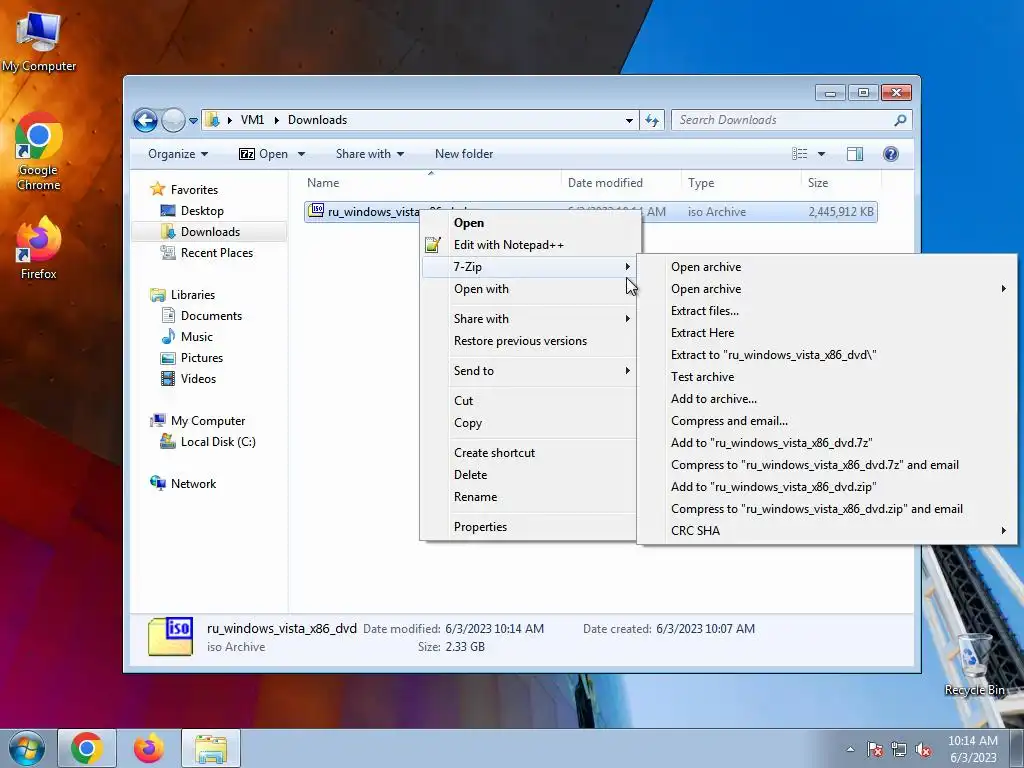Click the Notepad++ icon in context menu
This screenshot has height=768, width=1024.
coord(432,245)
